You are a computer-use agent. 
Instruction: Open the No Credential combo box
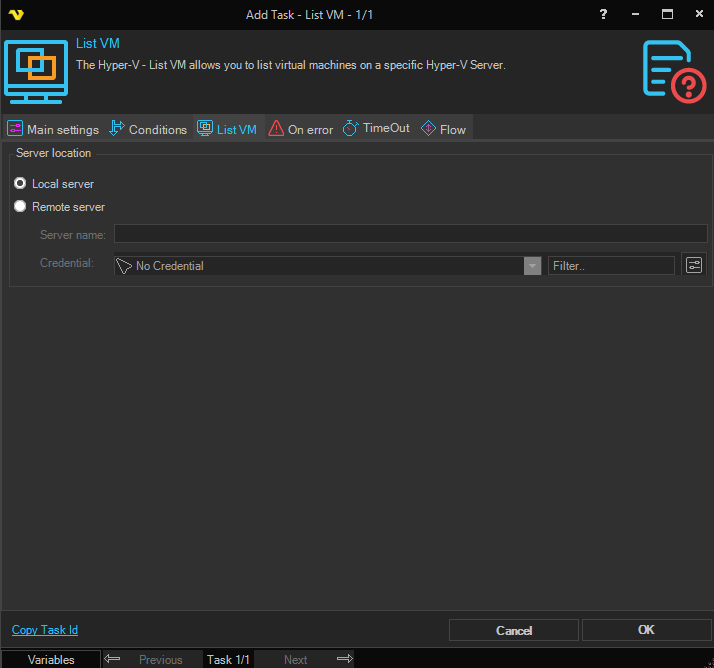point(320,266)
